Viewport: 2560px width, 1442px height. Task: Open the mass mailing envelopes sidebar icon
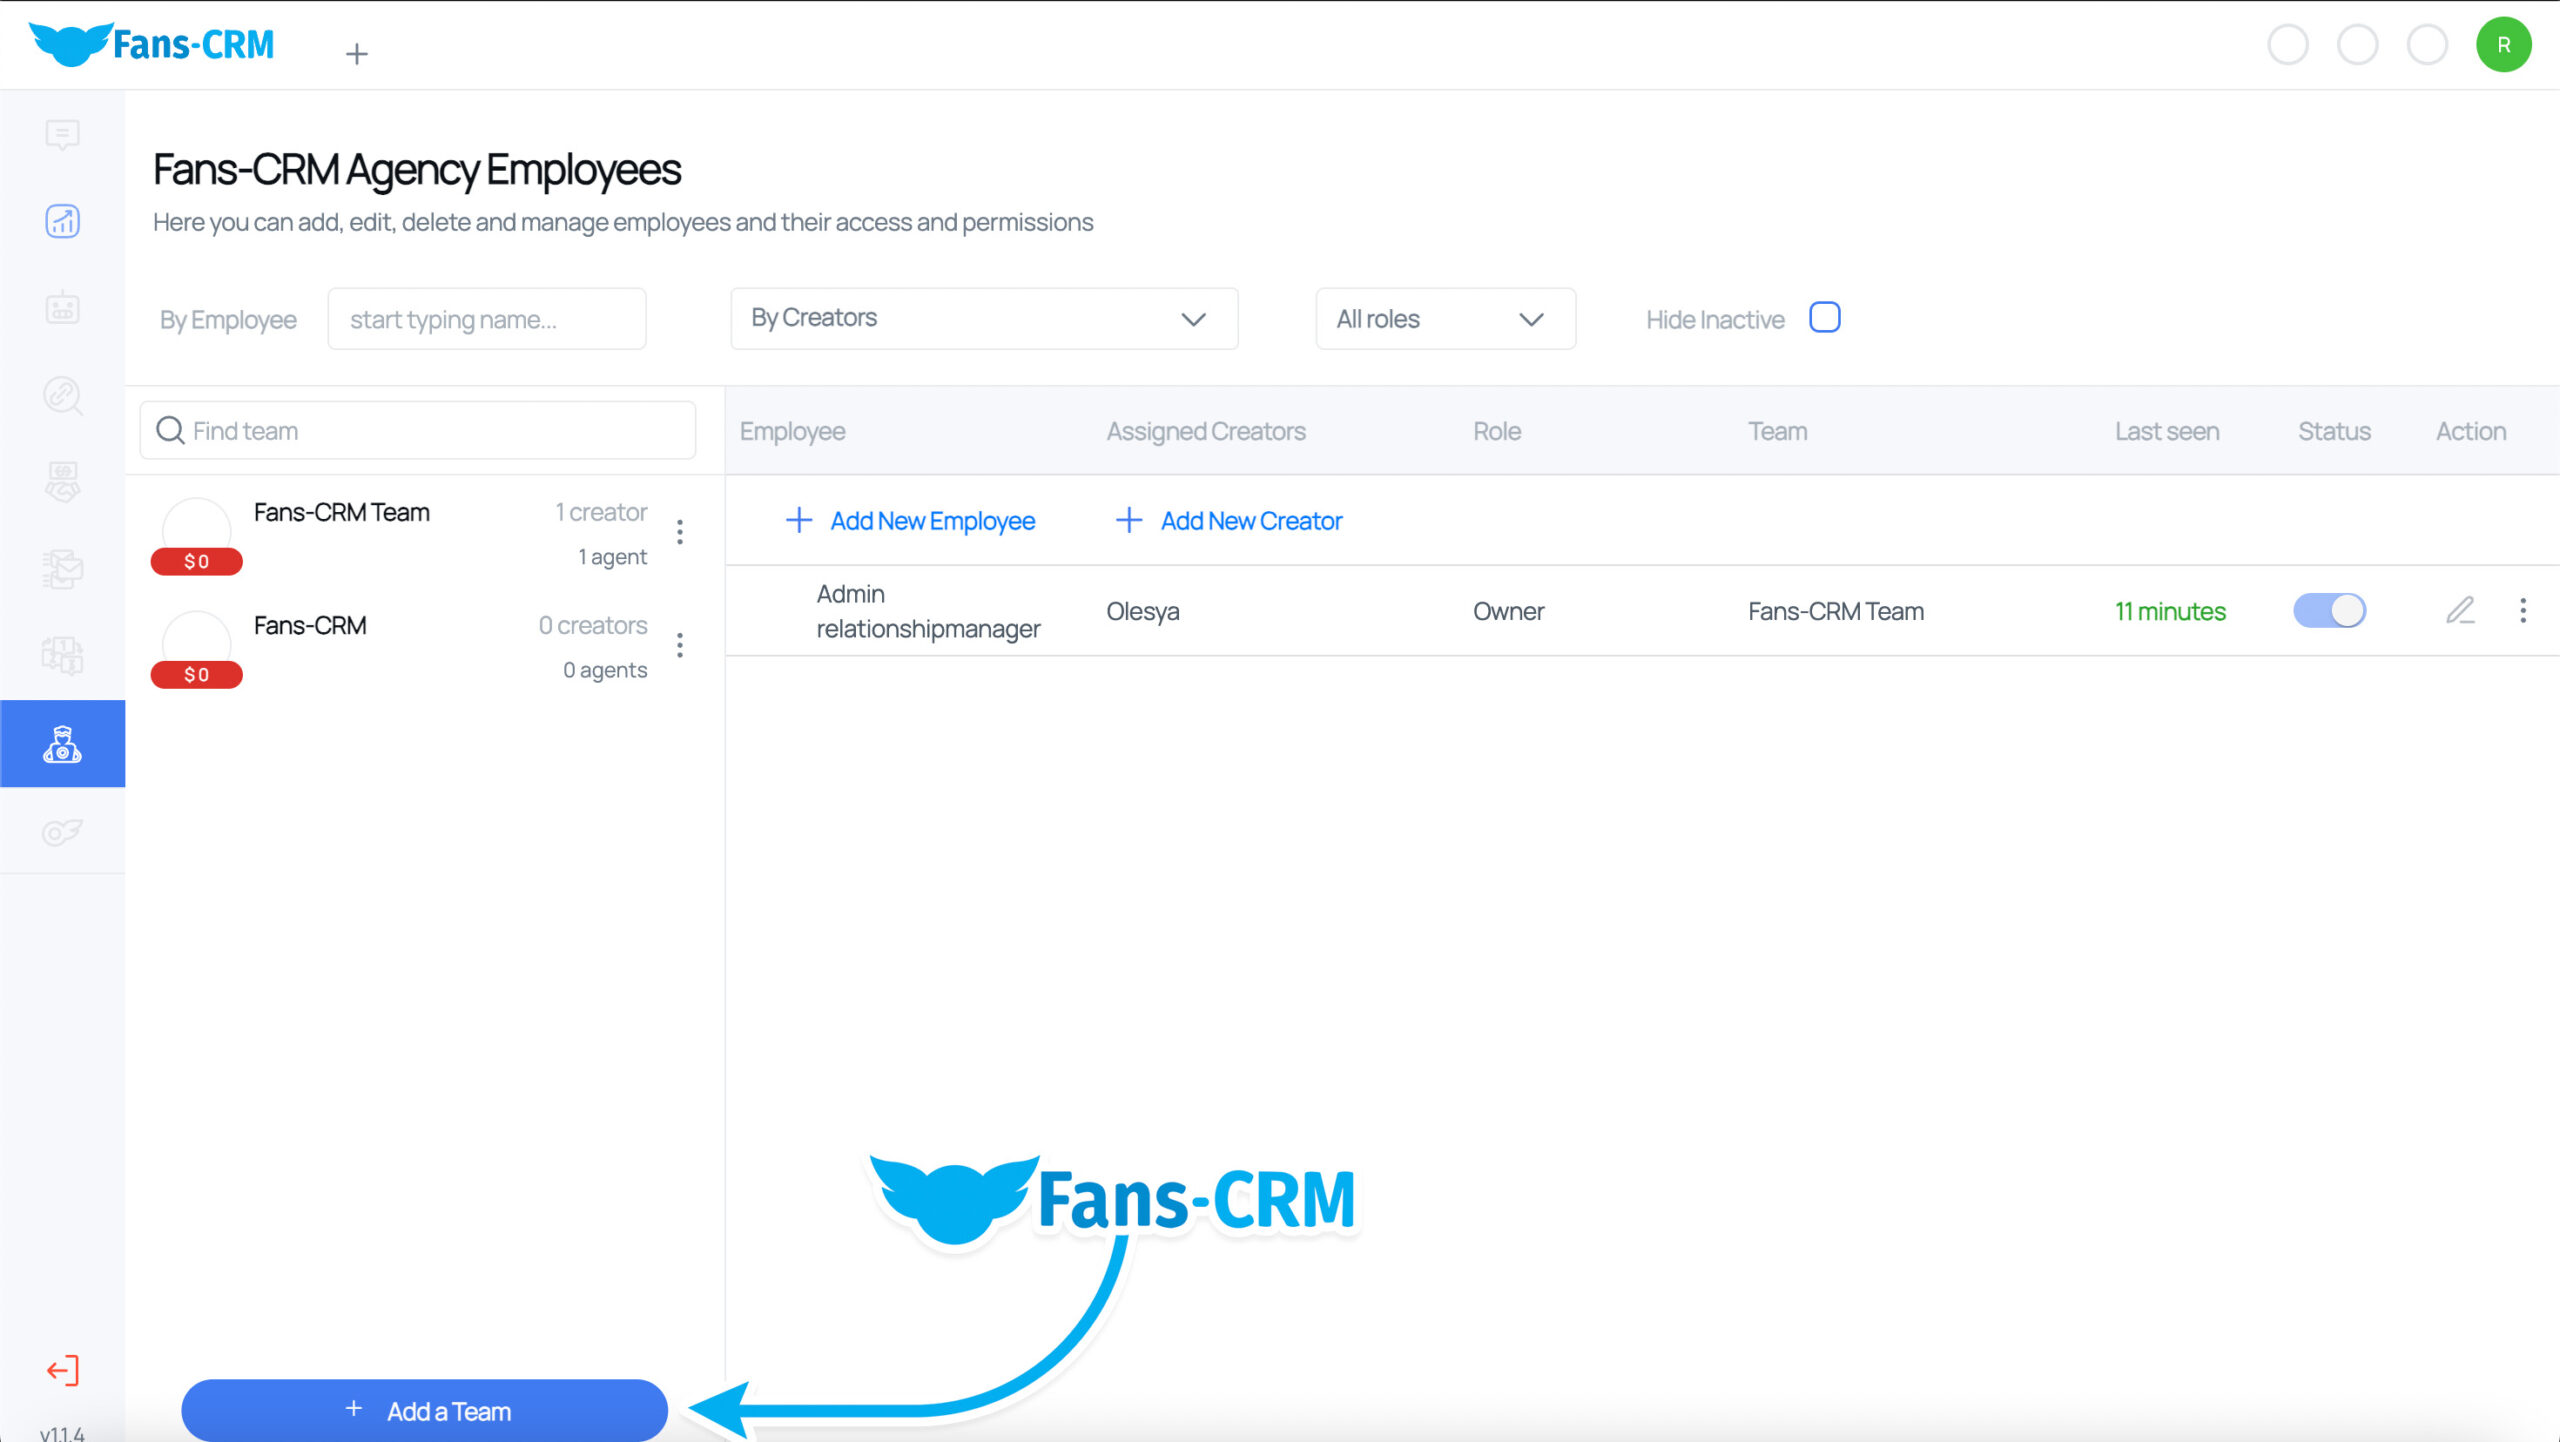(62, 569)
